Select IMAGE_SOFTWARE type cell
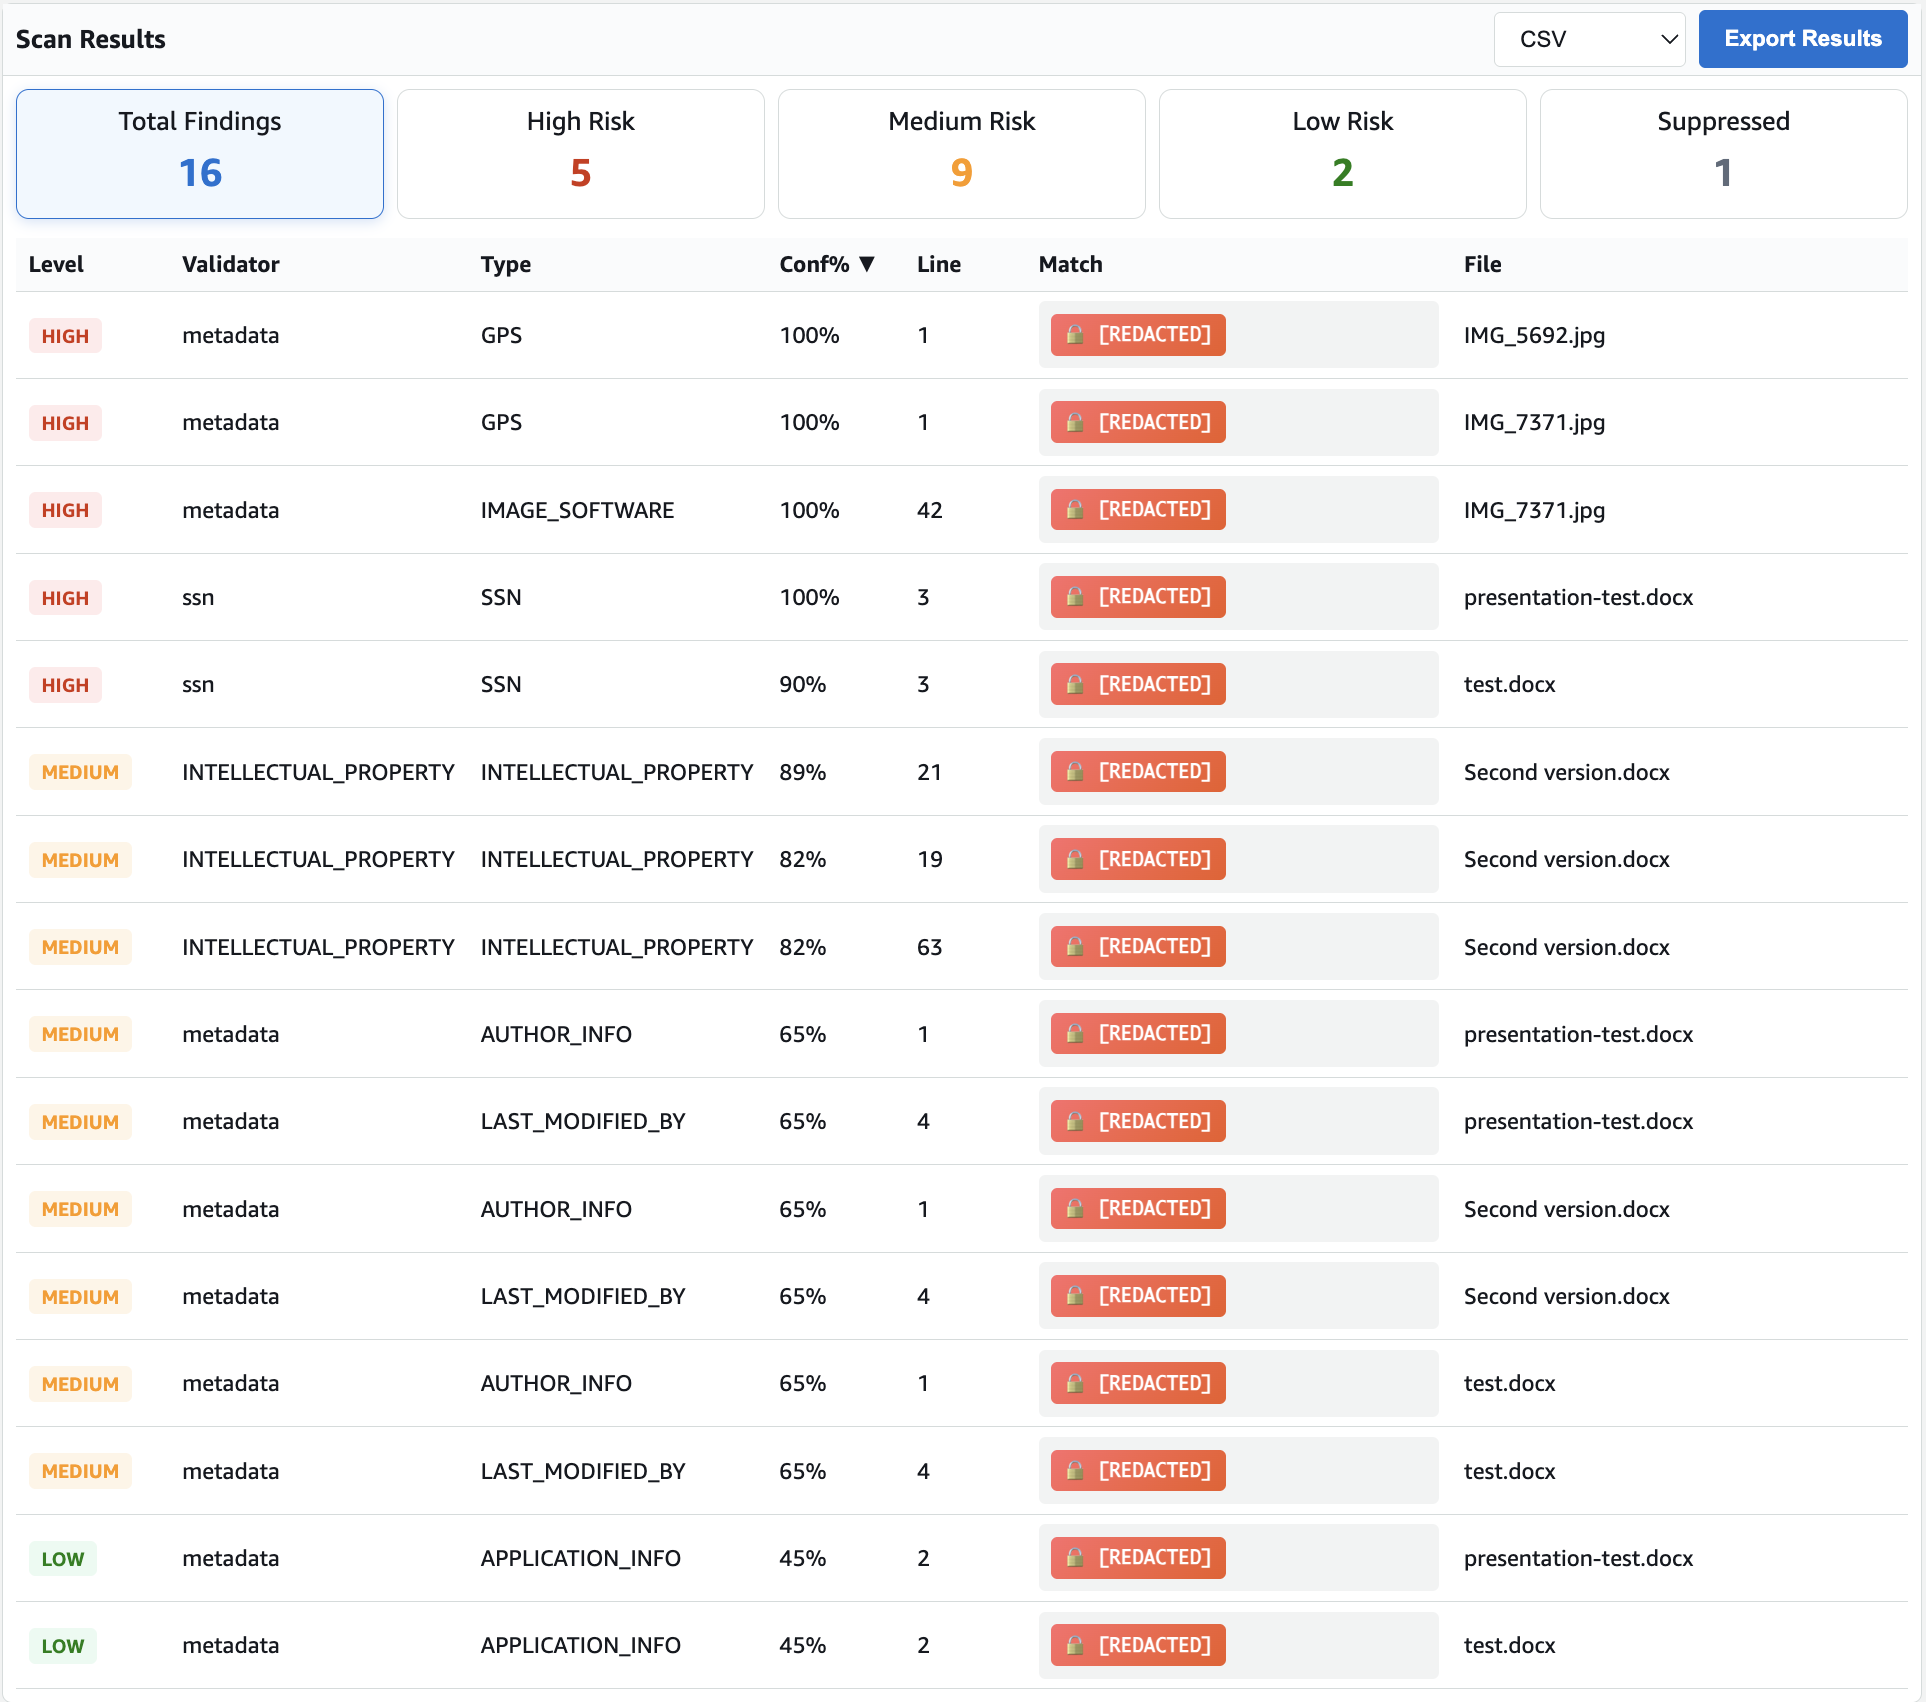The width and height of the screenshot is (1926, 1702). 577,510
